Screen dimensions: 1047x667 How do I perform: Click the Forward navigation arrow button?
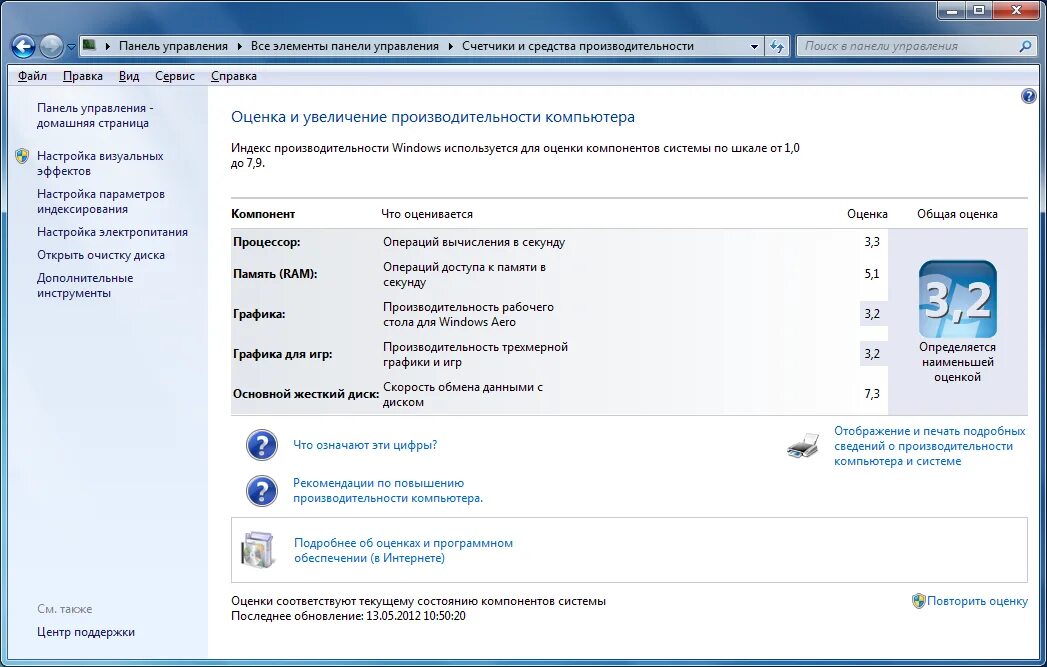51,47
